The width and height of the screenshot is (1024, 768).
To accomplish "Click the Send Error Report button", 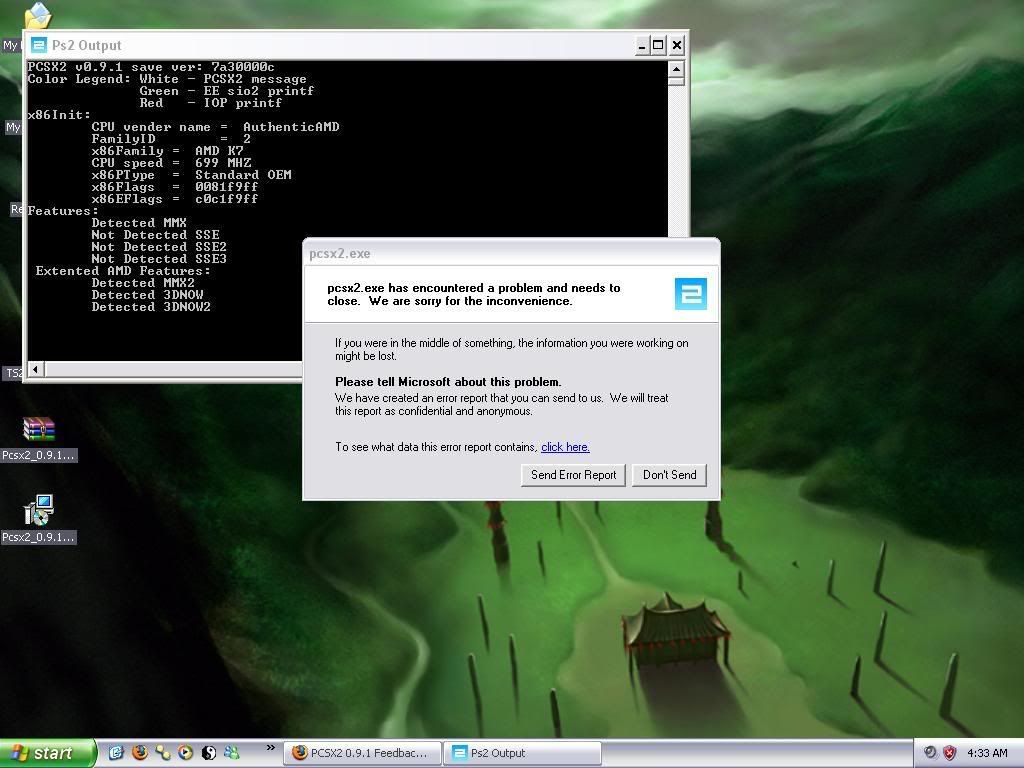I will [x=573, y=475].
